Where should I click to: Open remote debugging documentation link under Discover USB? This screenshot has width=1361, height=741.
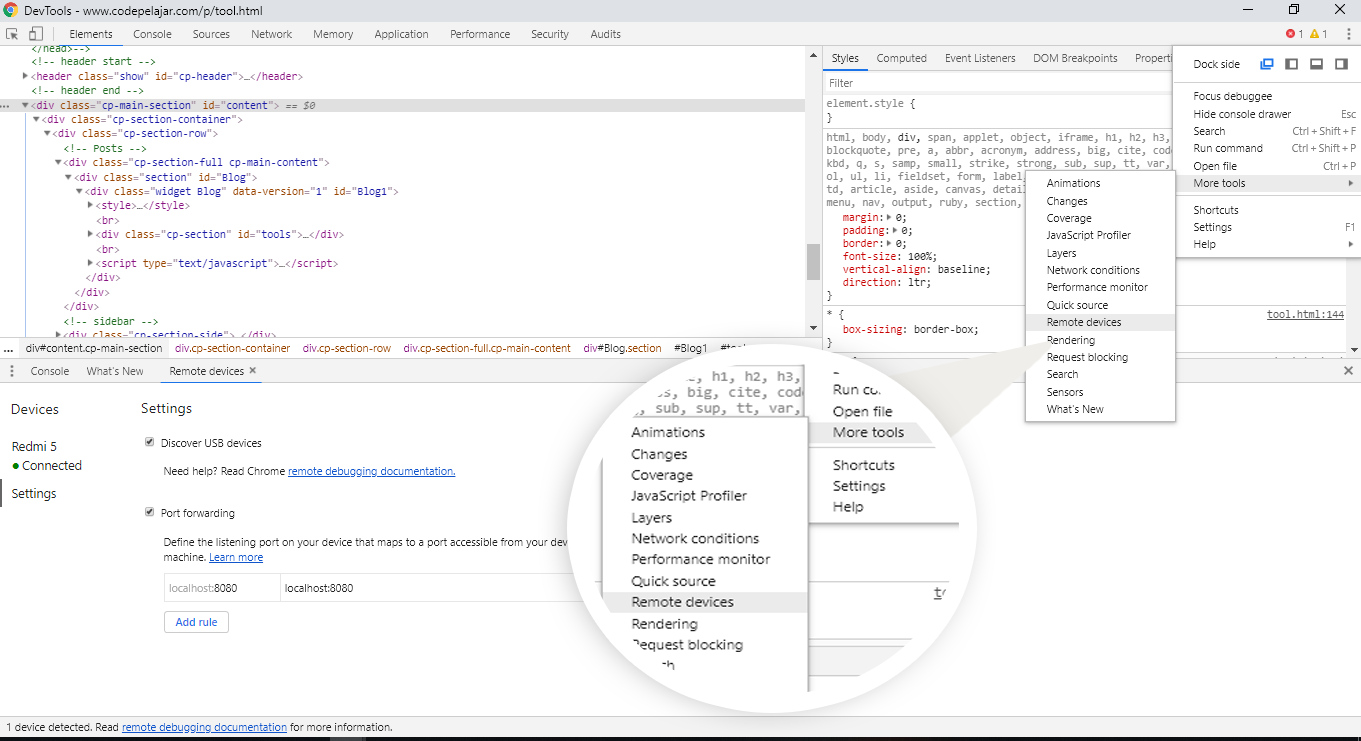tap(372, 471)
